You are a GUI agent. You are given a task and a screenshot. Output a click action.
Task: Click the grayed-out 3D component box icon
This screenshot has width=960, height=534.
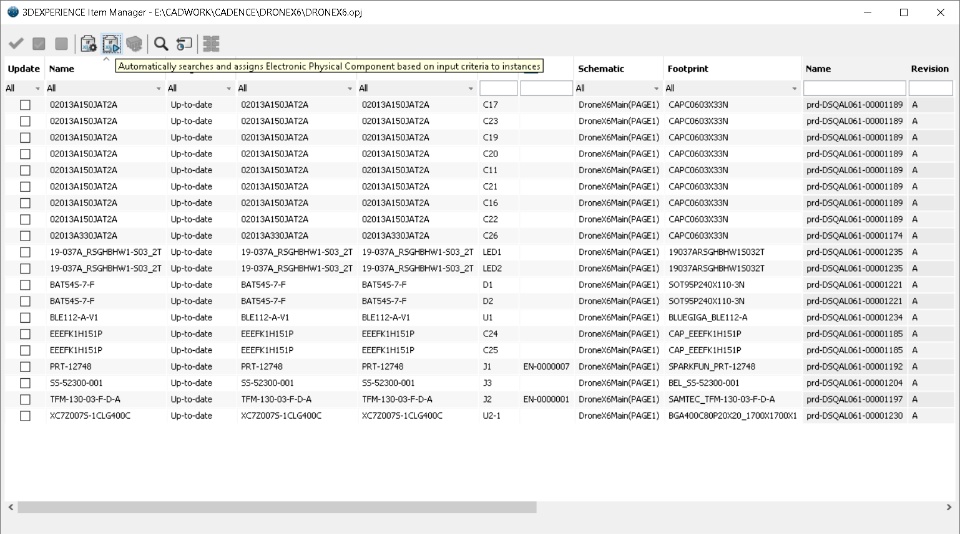click(x=134, y=43)
